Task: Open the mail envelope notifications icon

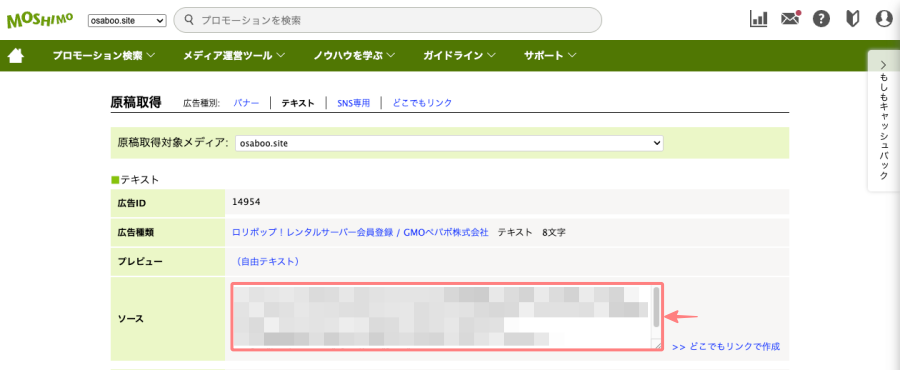Action: [x=790, y=19]
